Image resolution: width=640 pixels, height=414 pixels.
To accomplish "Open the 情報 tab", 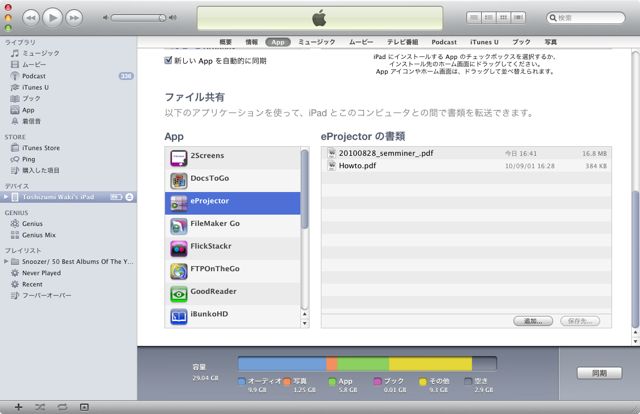I will tap(251, 42).
